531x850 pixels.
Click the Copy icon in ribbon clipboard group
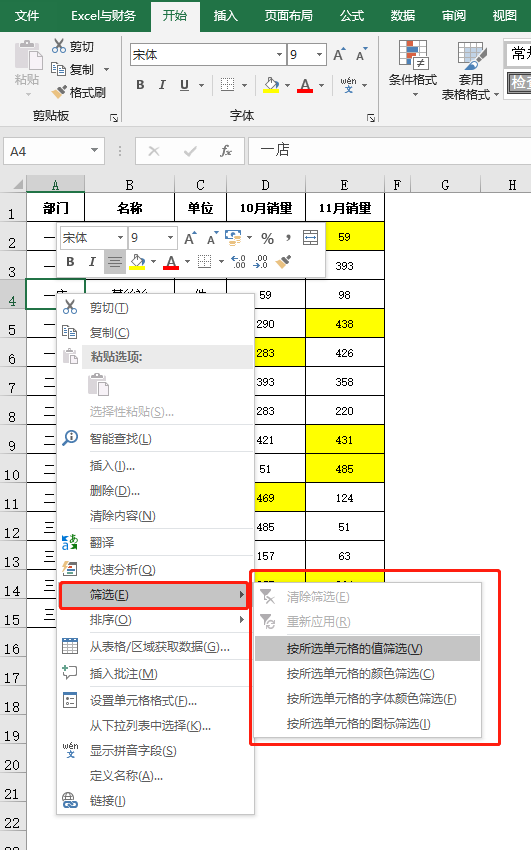click(x=59, y=69)
